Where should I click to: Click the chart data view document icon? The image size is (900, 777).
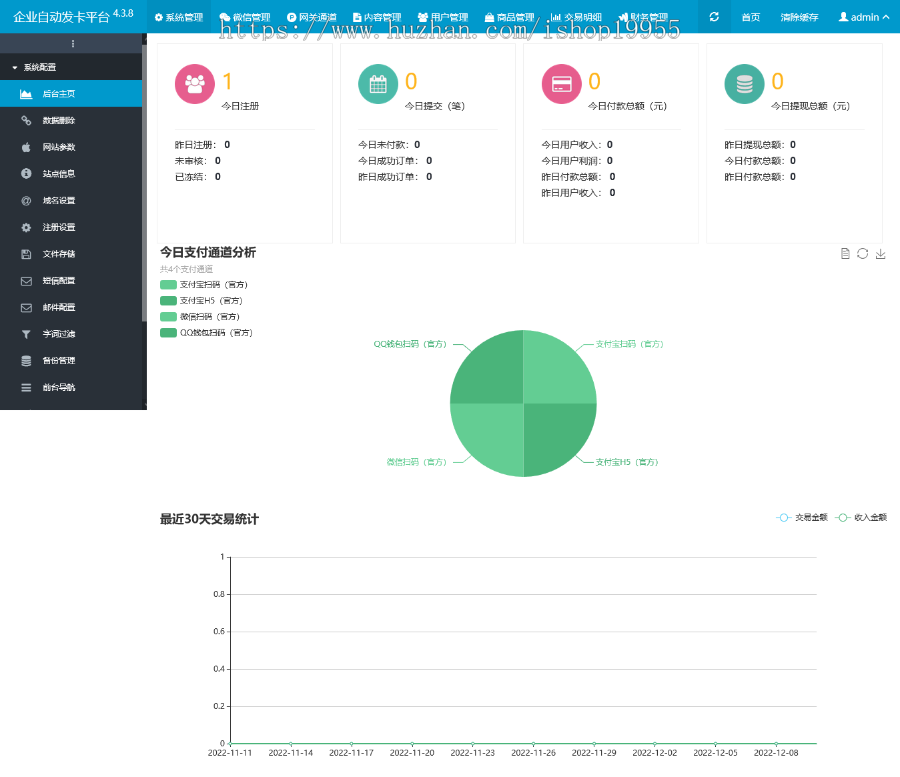coord(845,254)
